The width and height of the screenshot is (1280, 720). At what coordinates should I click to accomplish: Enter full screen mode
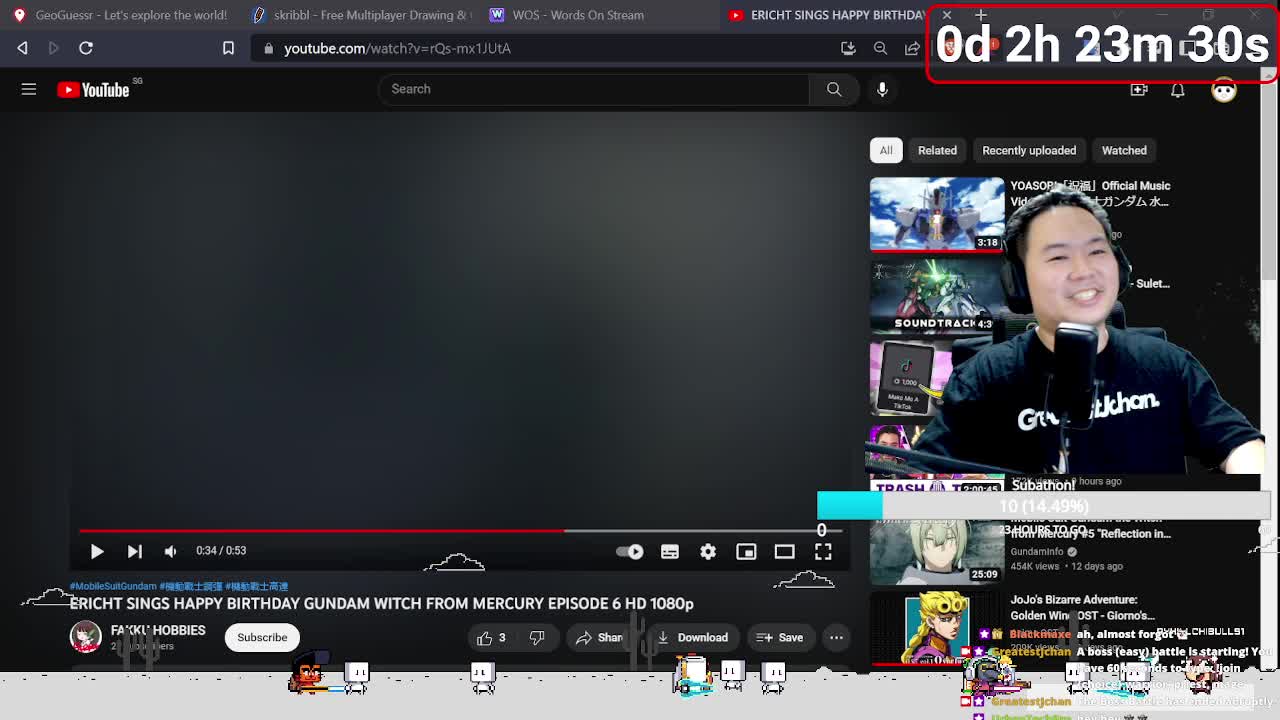click(x=823, y=551)
